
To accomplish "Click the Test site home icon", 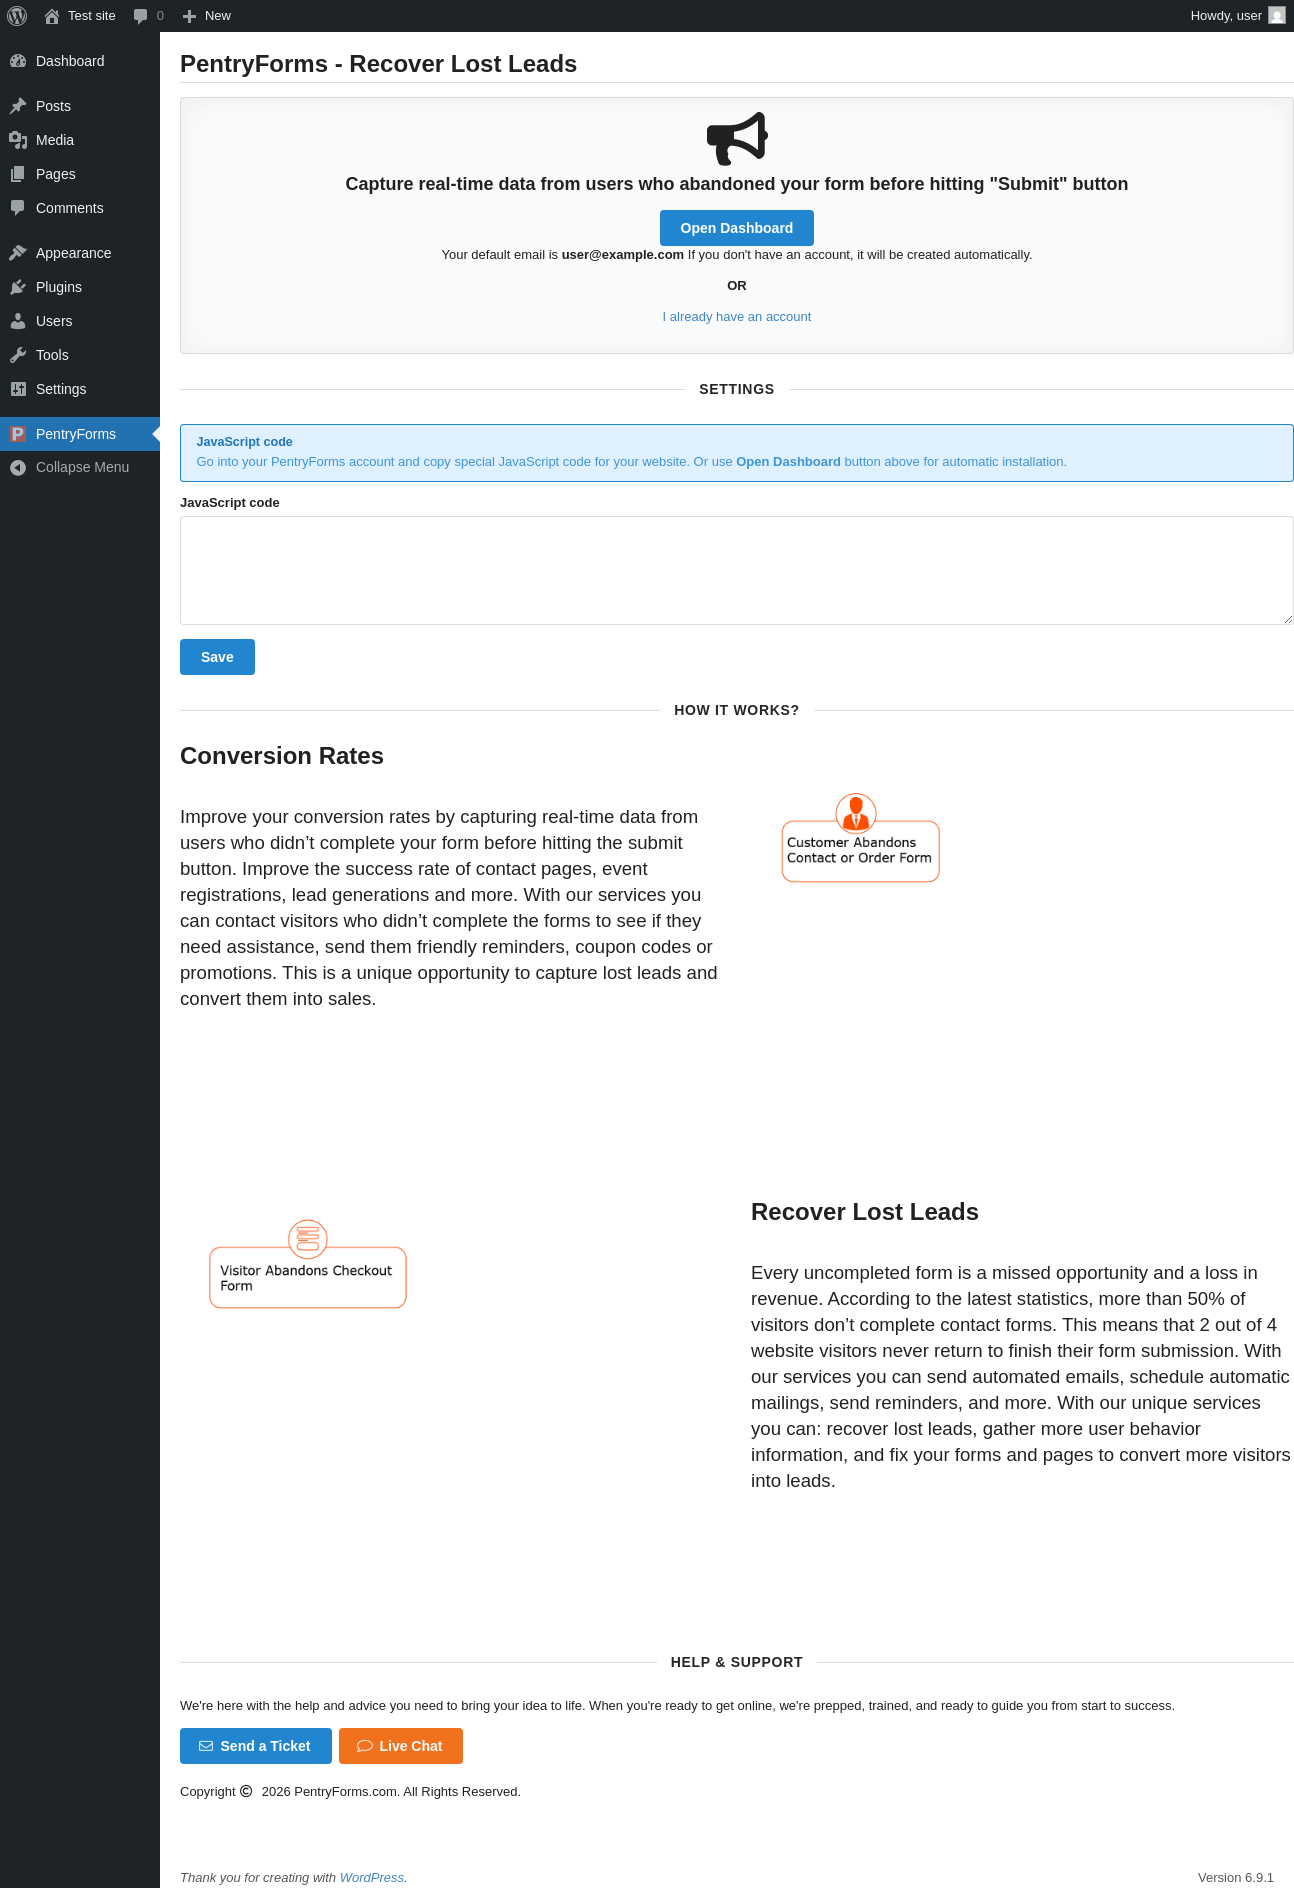I will [52, 16].
